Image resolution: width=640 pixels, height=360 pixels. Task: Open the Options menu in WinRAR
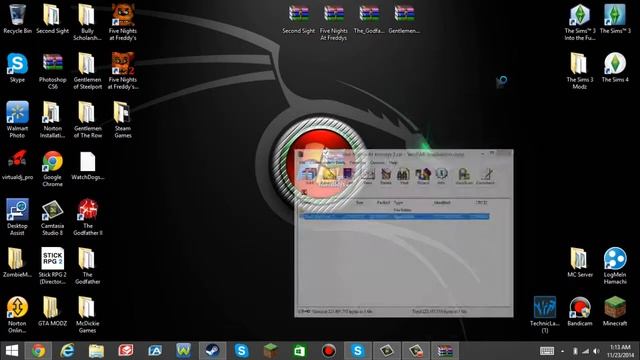click(377, 162)
